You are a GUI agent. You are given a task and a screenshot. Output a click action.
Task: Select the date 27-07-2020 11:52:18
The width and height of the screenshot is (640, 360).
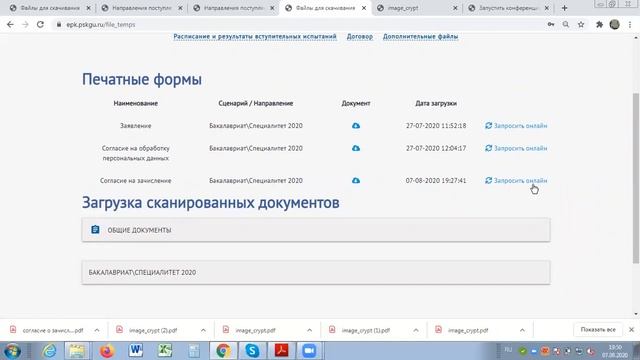point(436,126)
